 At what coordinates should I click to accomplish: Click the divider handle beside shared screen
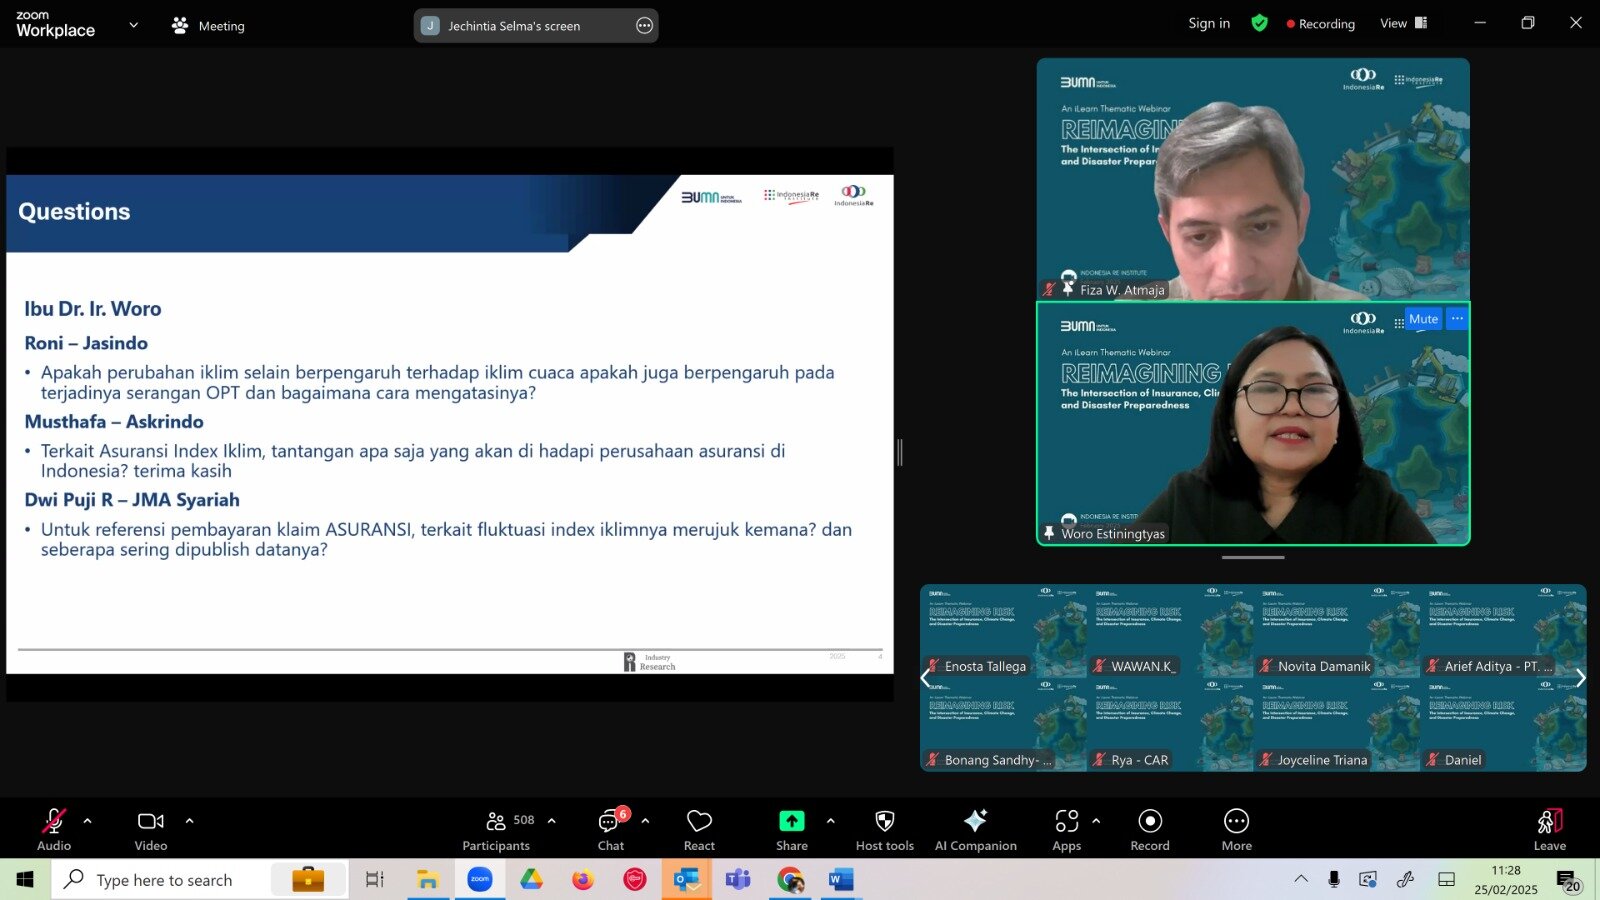click(x=900, y=452)
